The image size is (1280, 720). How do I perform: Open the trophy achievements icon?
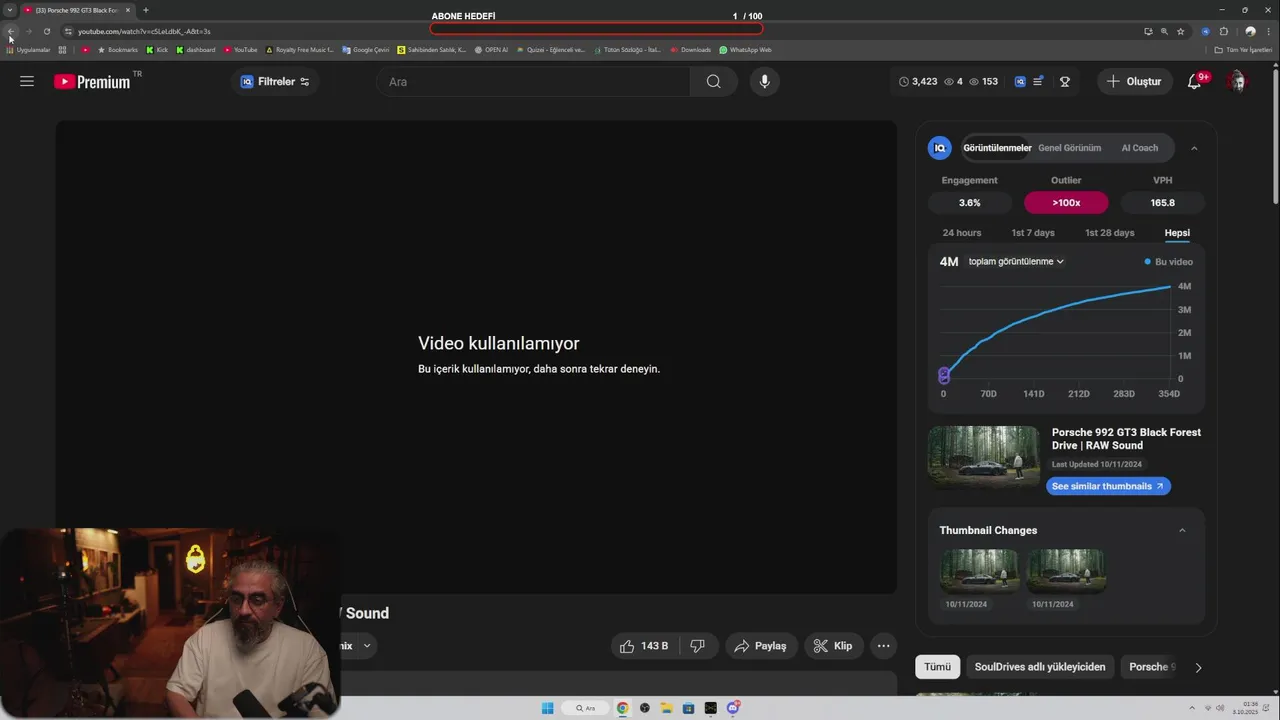click(x=1065, y=82)
